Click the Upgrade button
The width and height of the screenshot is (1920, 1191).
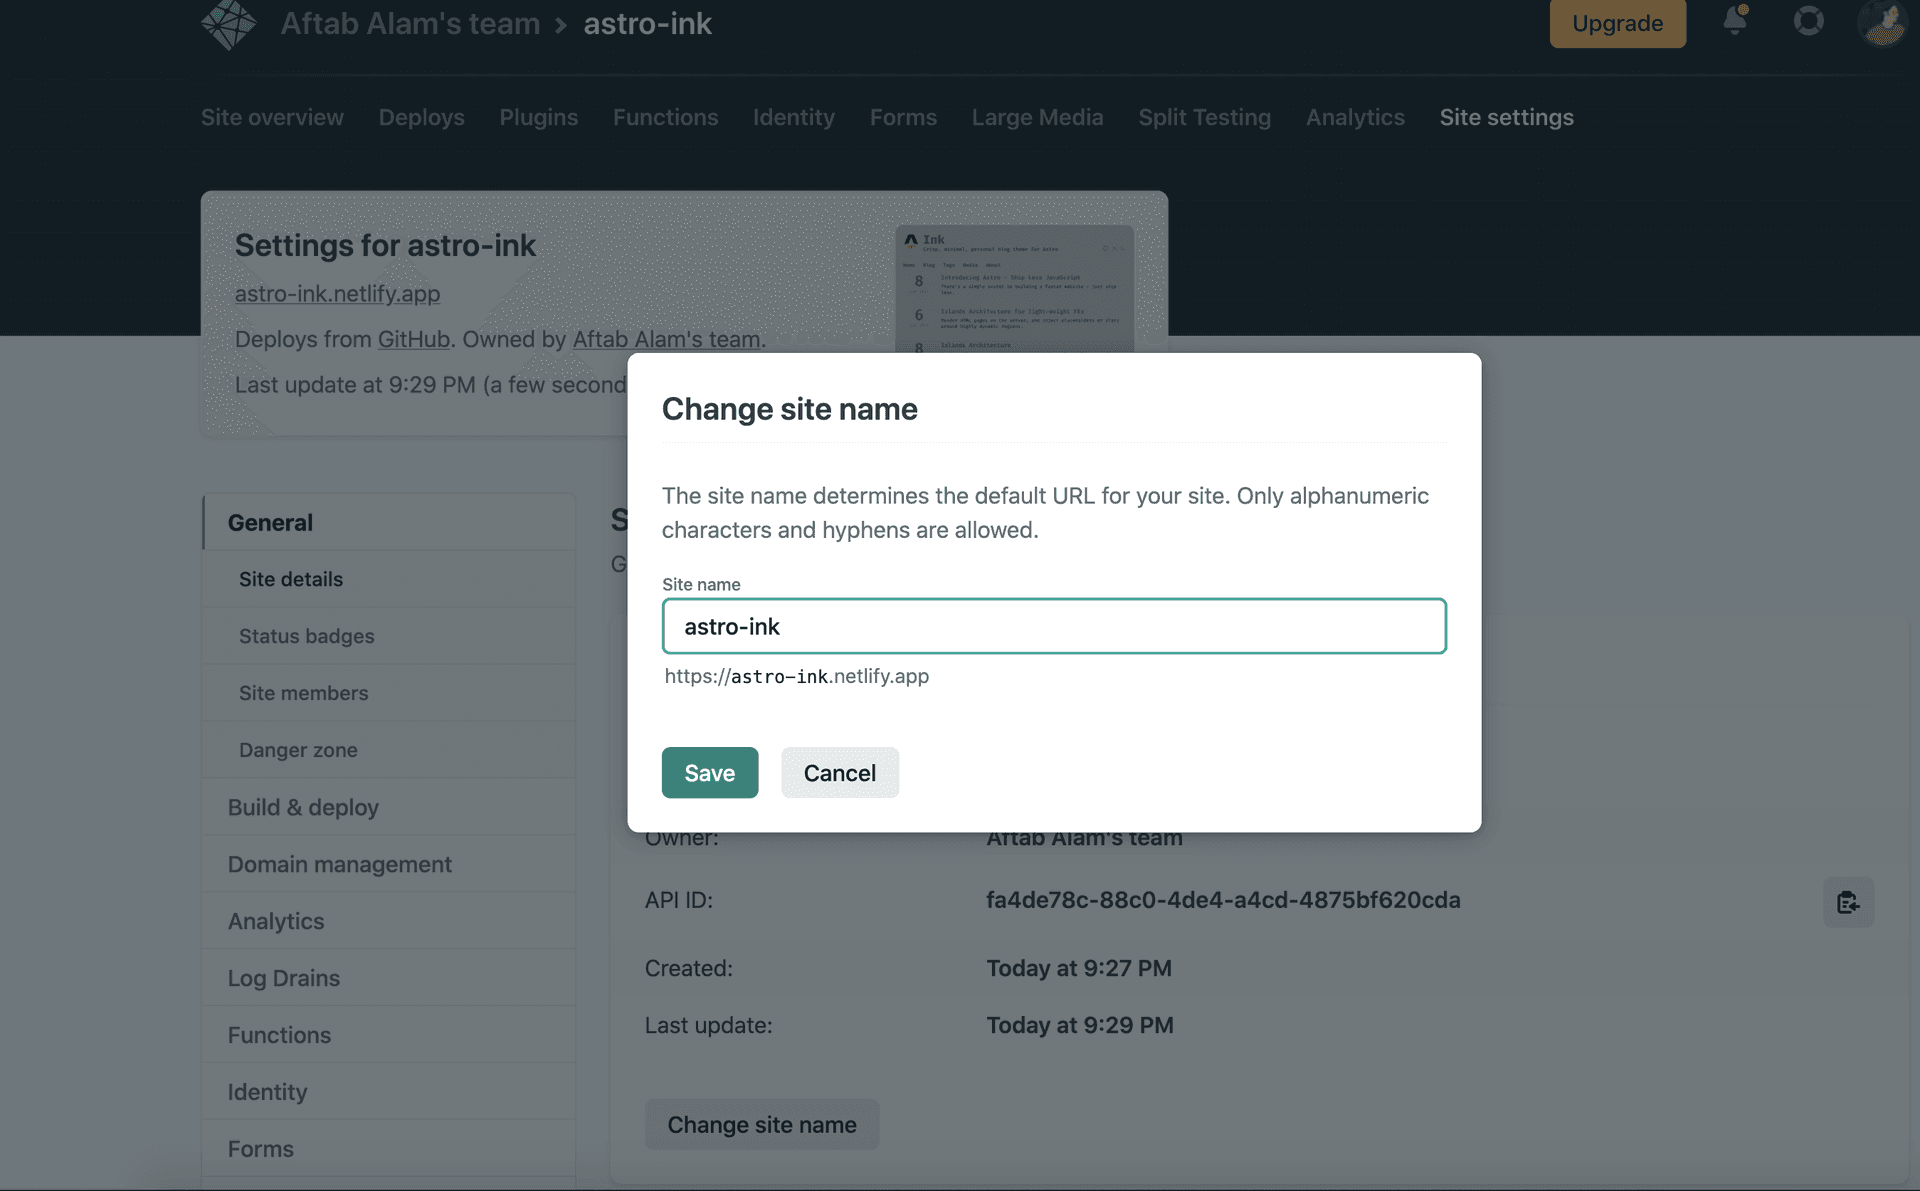(x=1617, y=23)
